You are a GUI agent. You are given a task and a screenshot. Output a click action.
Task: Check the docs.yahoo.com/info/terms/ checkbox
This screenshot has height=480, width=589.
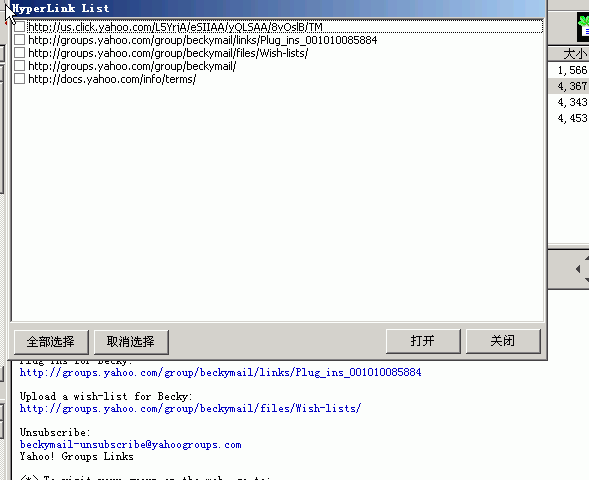(20, 79)
